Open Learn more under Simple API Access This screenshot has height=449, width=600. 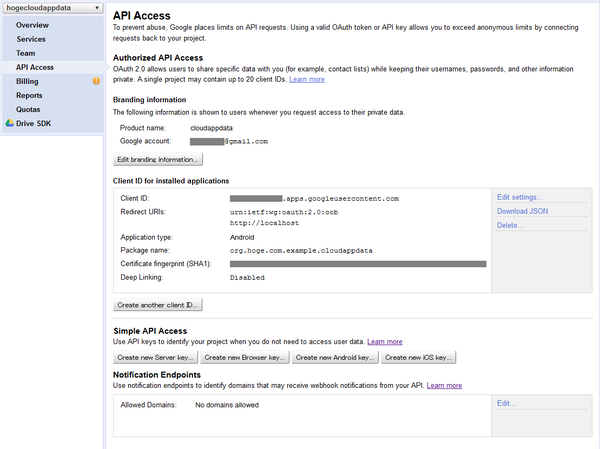(385, 342)
